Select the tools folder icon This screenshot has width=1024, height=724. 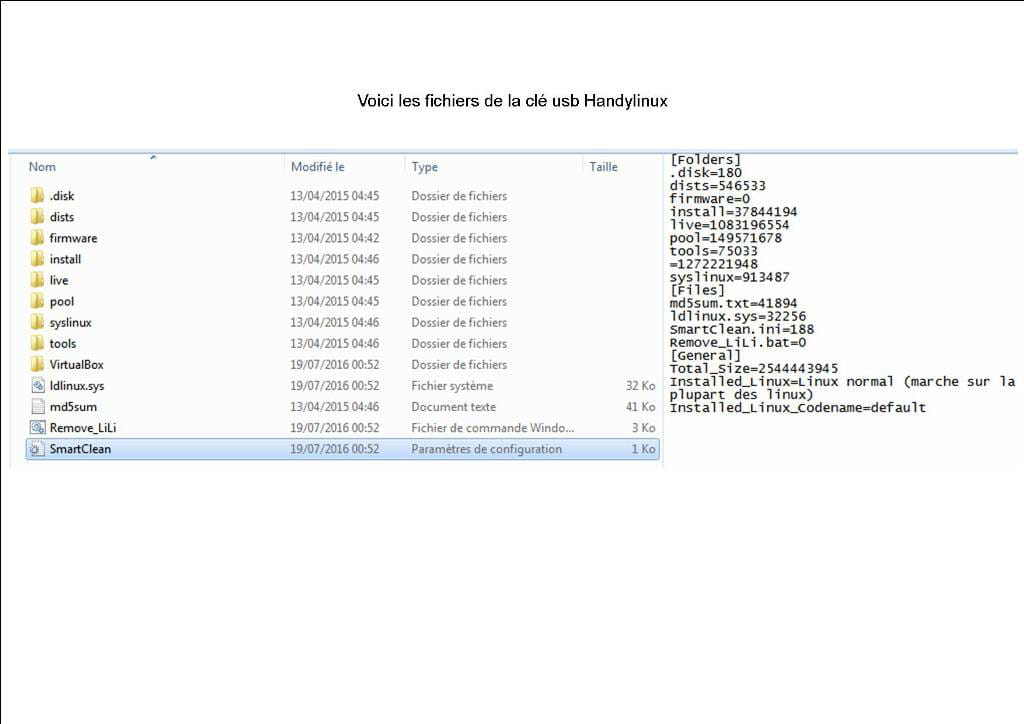point(37,343)
